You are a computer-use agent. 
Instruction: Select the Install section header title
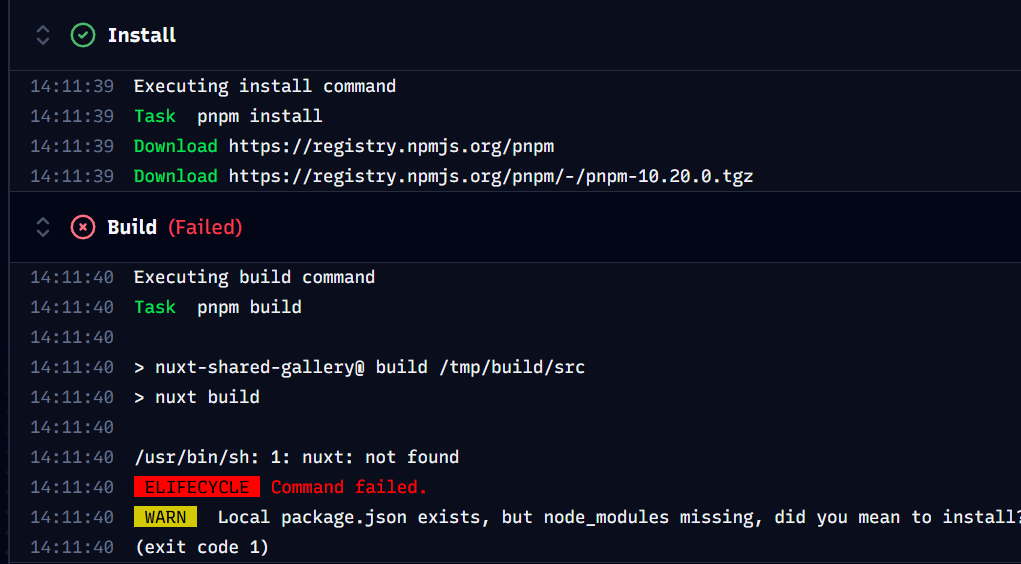click(x=141, y=35)
